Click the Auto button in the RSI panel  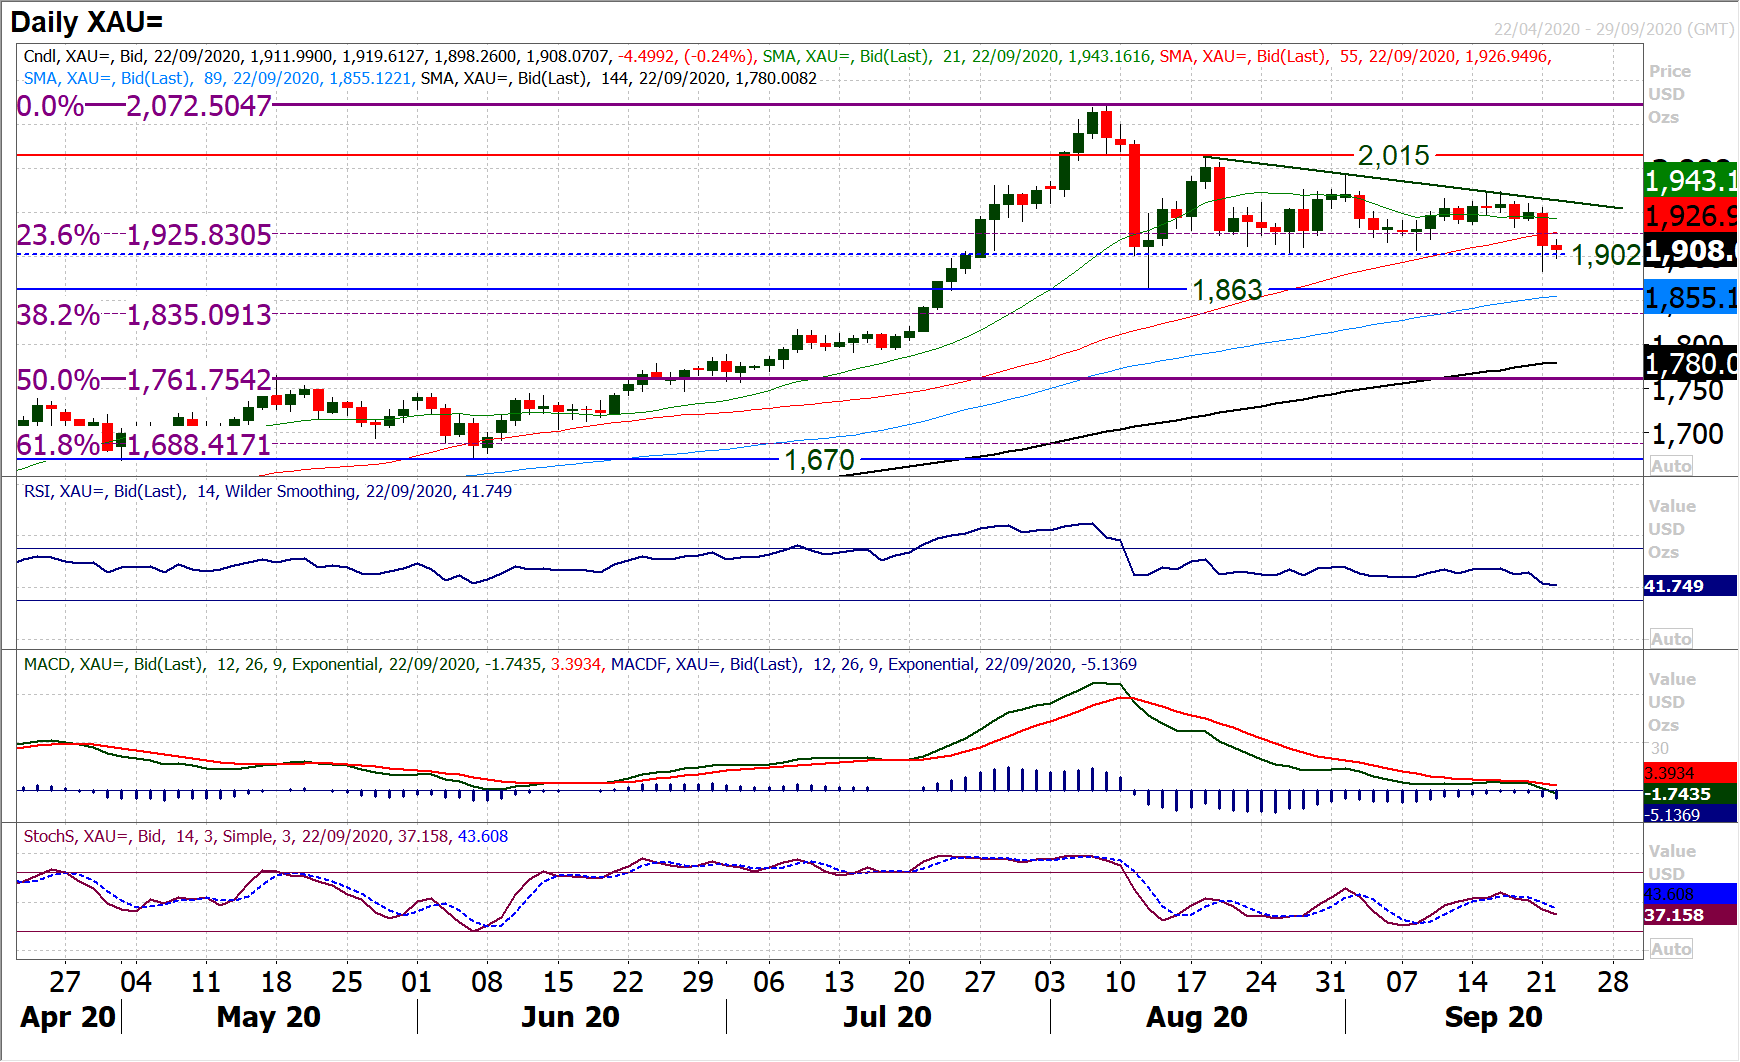pyautogui.click(x=1671, y=639)
